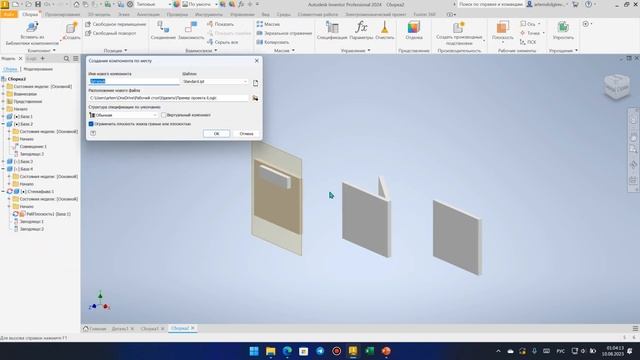Enable the Virtual component checkbox

coord(163,115)
